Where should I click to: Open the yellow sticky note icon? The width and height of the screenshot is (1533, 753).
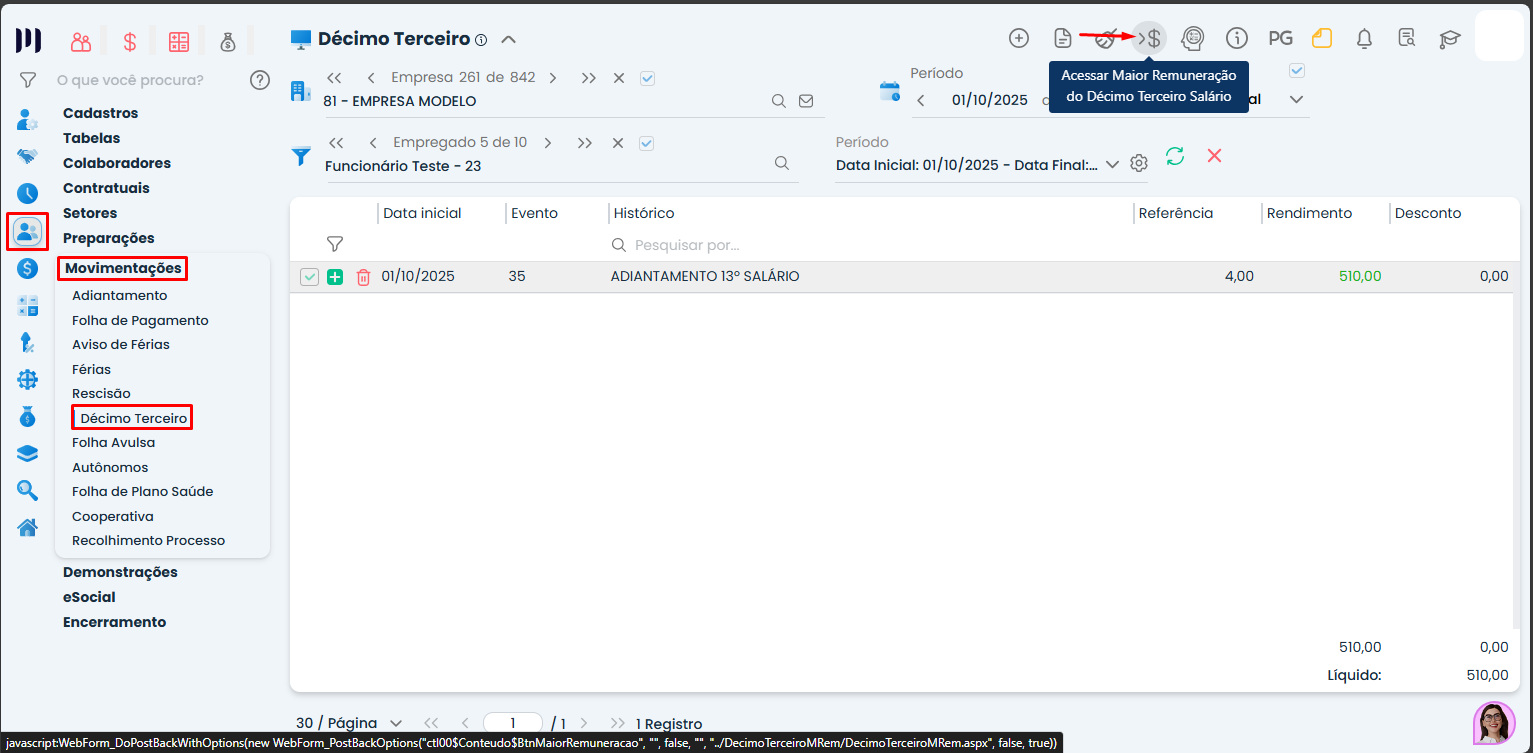point(1322,38)
